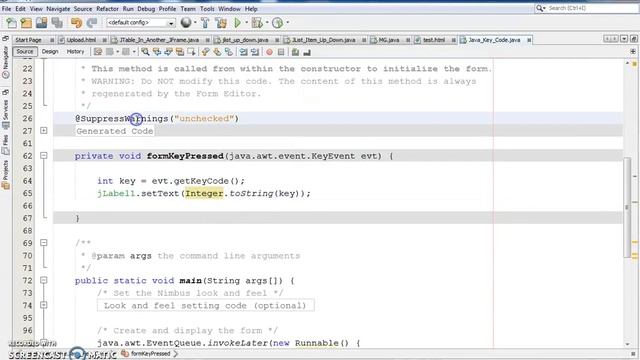Screen dimensions: 640x360
Task: Open the Projects side panel
Action: 6,175
